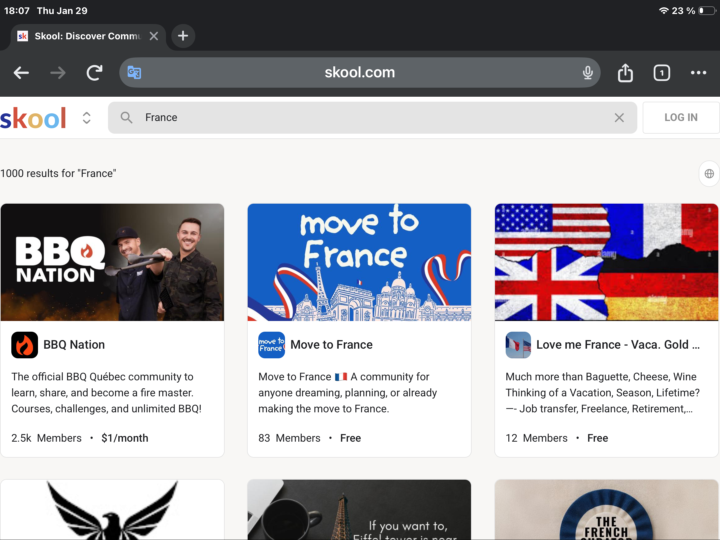Click the browser back arrow
Image resolution: width=720 pixels, height=540 pixels.
(x=21, y=73)
